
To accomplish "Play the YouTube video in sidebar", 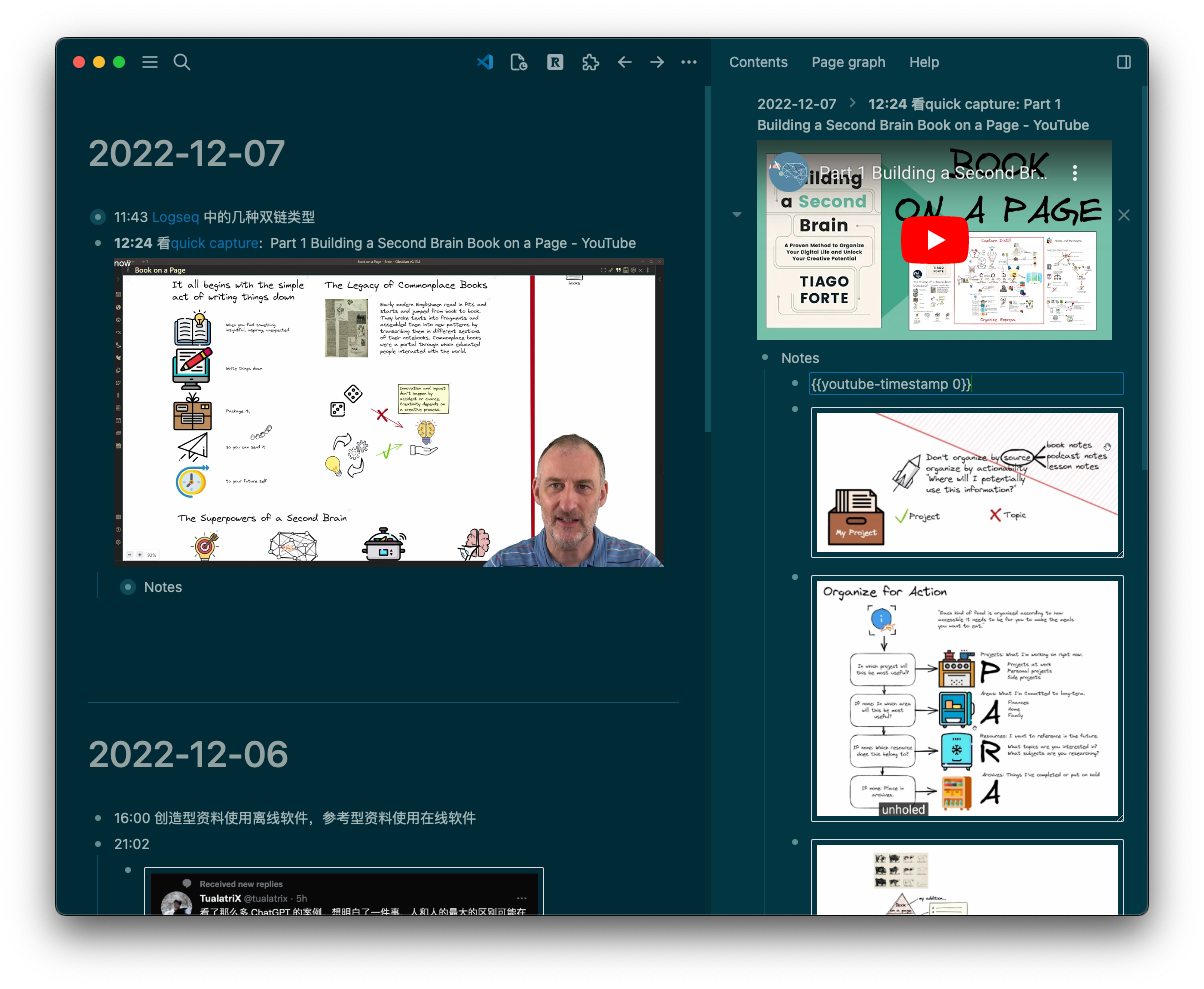I will [x=935, y=240].
